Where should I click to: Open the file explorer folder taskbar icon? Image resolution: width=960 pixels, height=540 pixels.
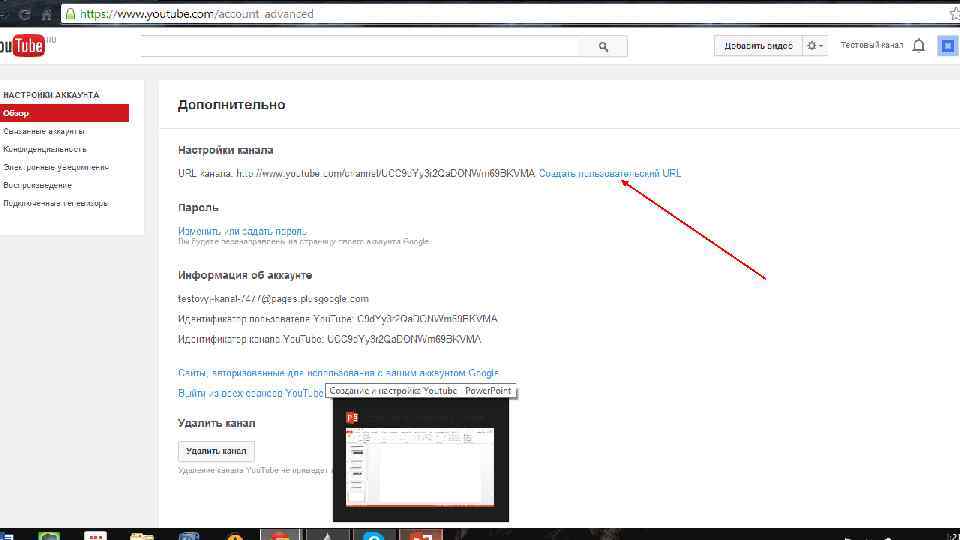coord(141,536)
